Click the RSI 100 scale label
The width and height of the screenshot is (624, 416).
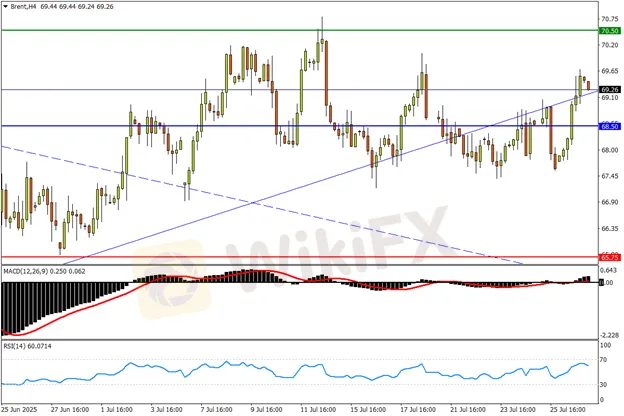tap(605, 345)
